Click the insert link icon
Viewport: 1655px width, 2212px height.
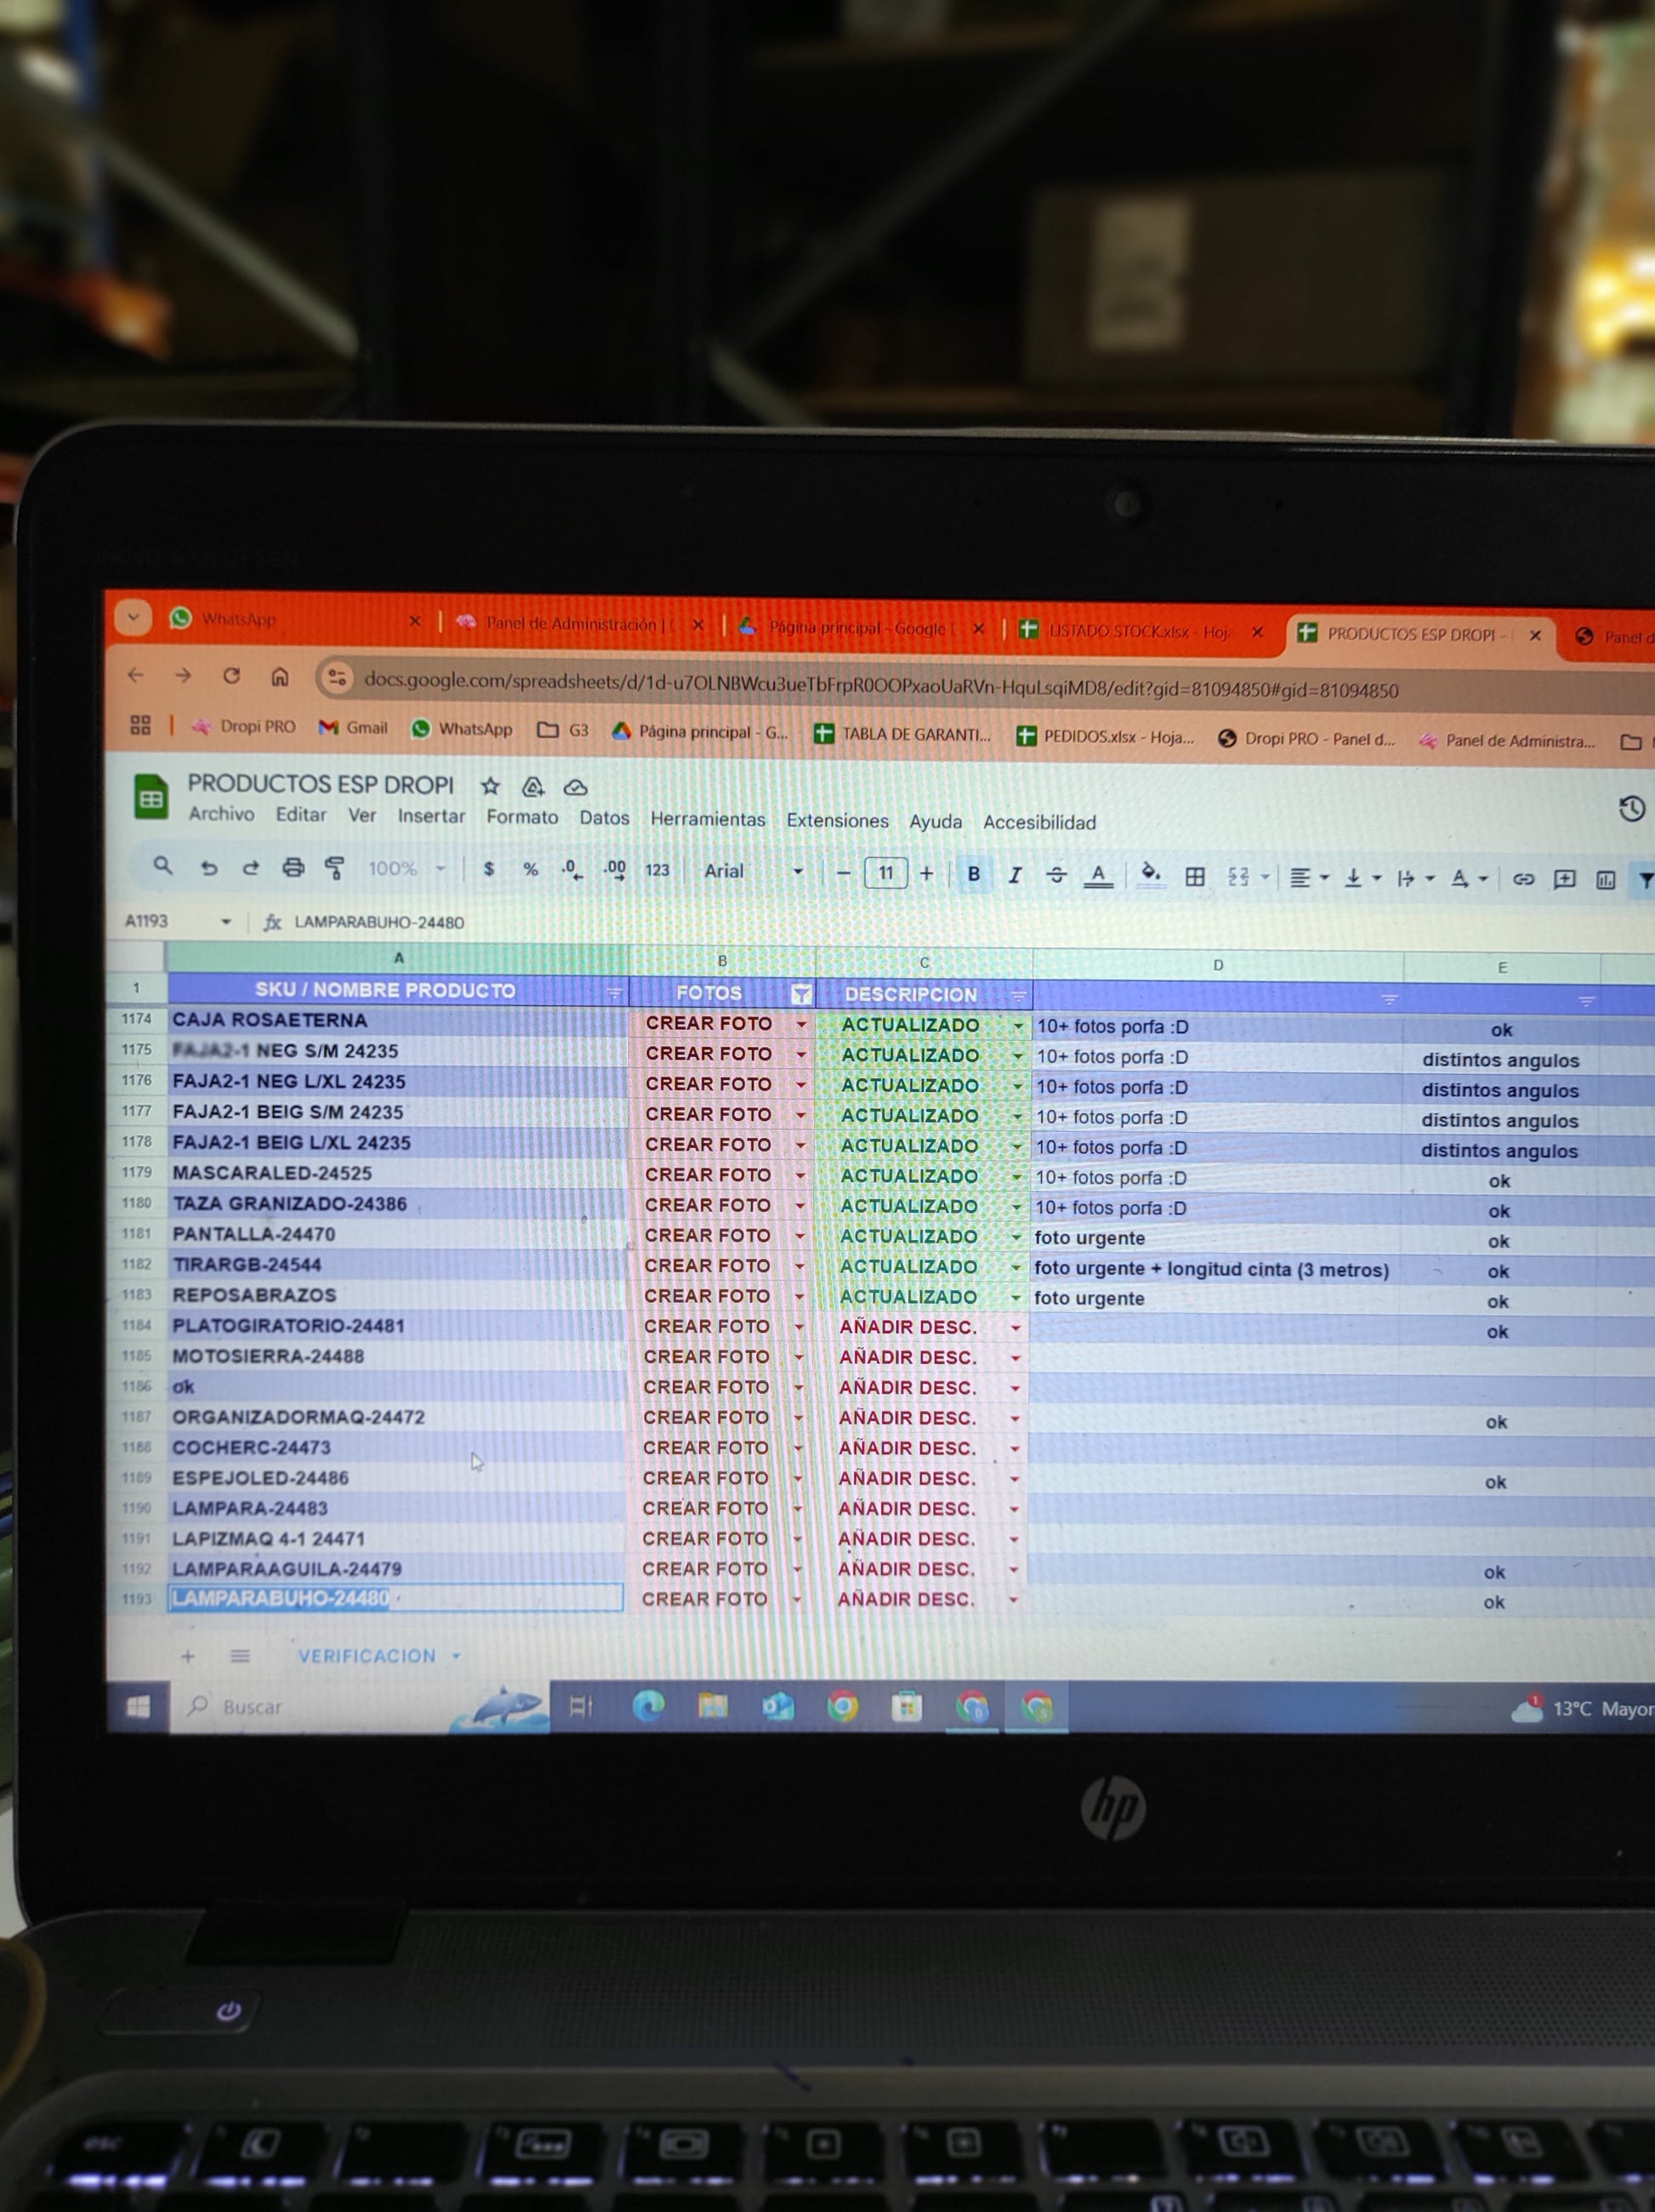(1522, 879)
